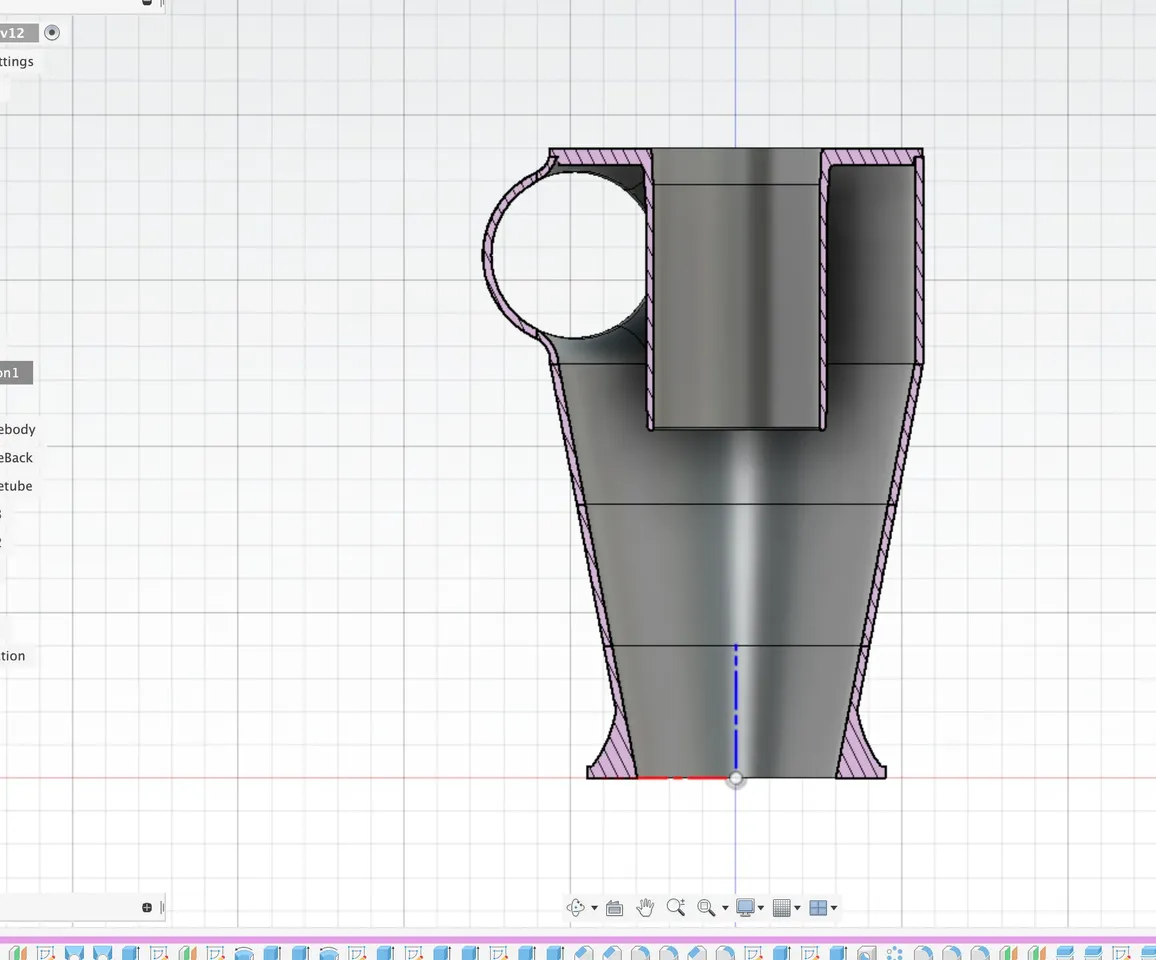Click the Zoom Window (fit) icon
The image size is (1156, 960).
[706, 908]
